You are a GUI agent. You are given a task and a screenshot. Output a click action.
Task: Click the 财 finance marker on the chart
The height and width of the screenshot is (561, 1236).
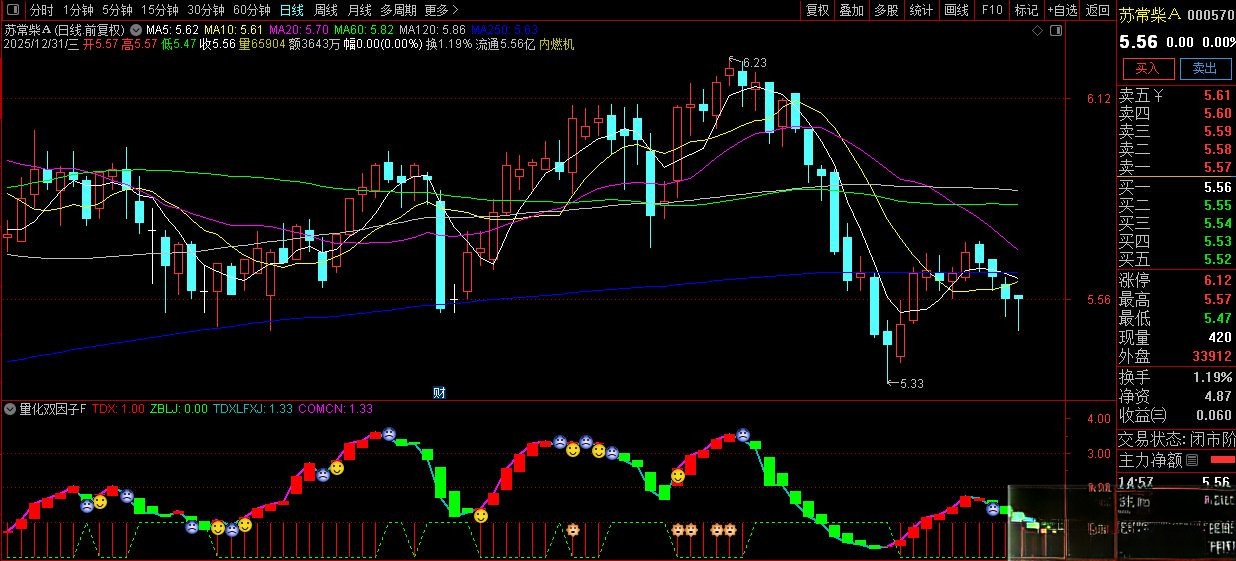pos(438,392)
